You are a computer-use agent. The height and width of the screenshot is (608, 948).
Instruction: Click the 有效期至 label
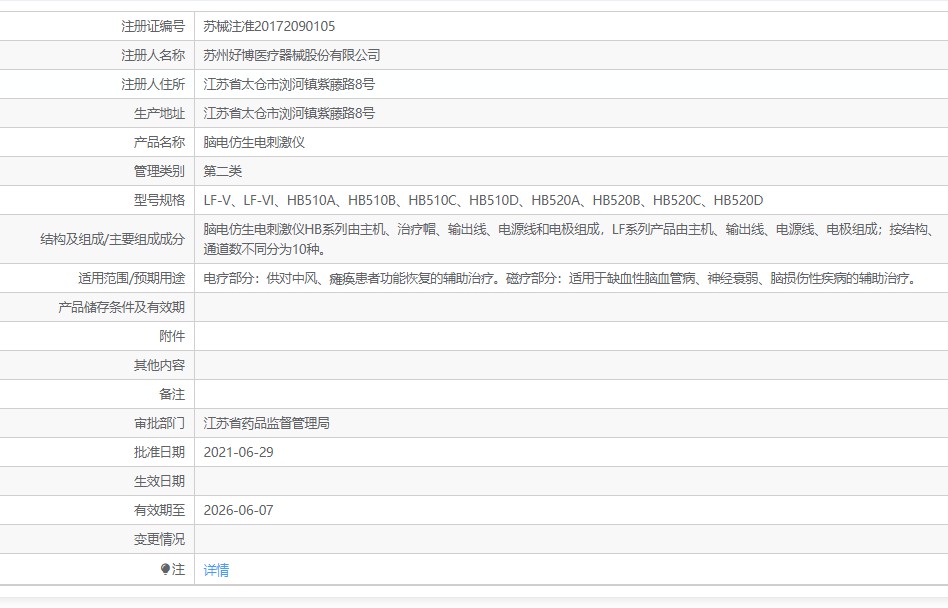[x=160, y=510]
